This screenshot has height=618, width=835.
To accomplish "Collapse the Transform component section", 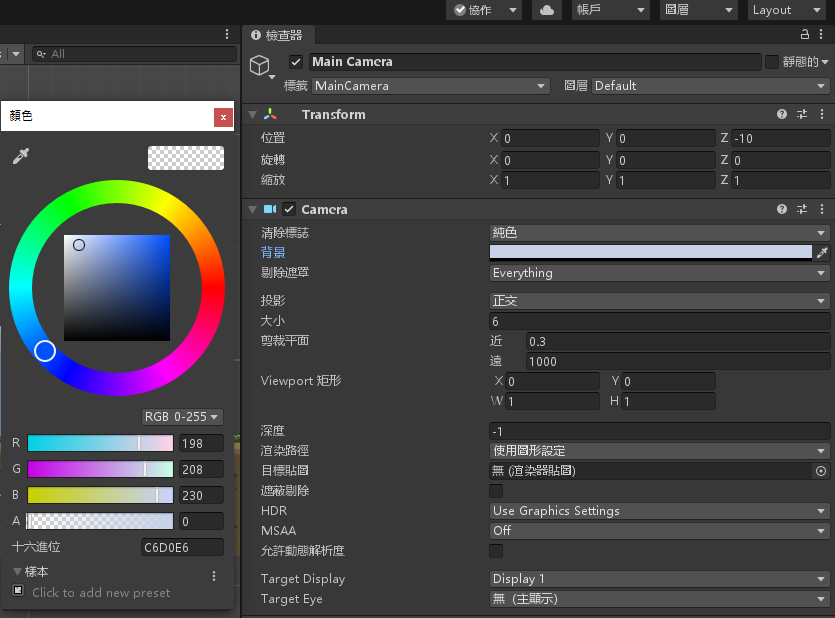I will pos(253,115).
